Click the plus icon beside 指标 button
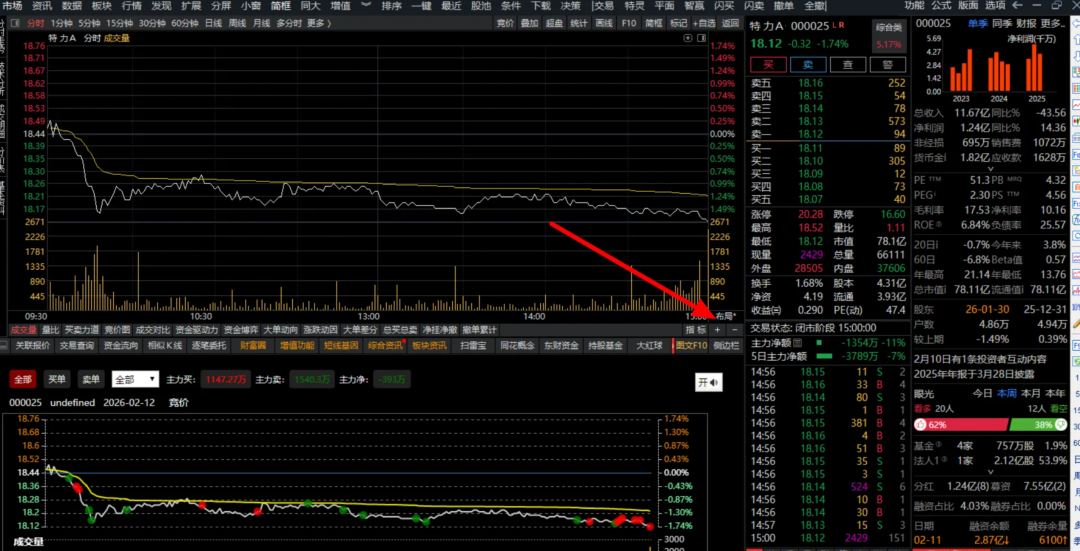The height and width of the screenshot is (551, 1080). coord(717,329)
